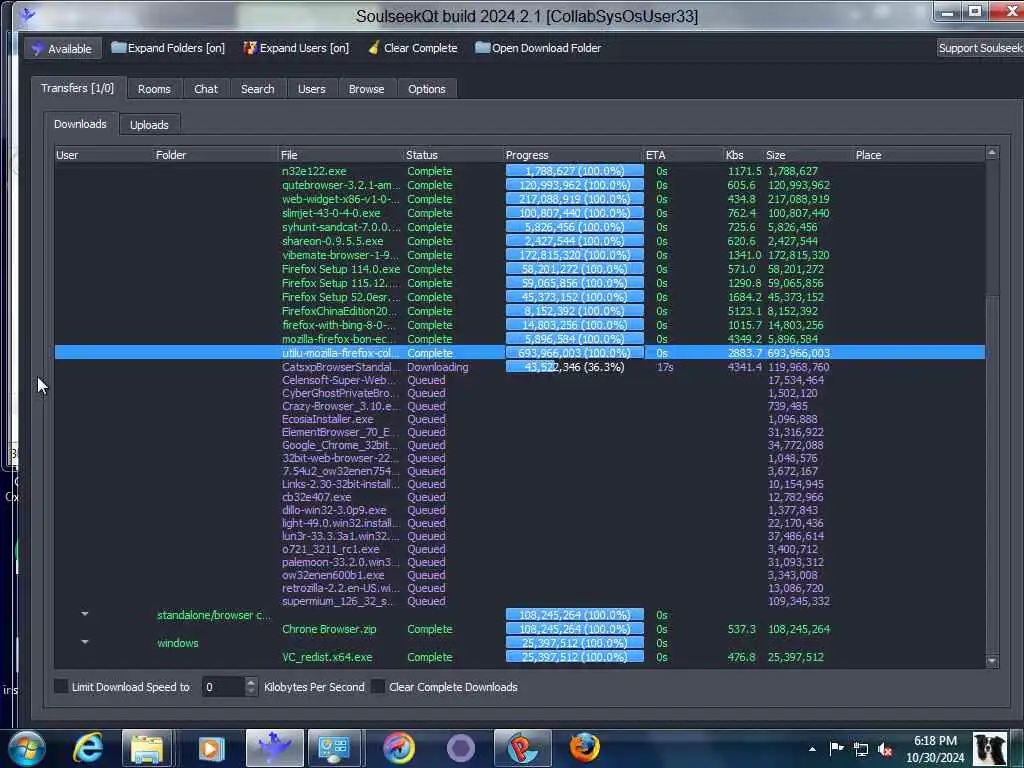Toggle Expand Folders [on] button
This screenshot has height=768, width=1024.
click(168, 48)
